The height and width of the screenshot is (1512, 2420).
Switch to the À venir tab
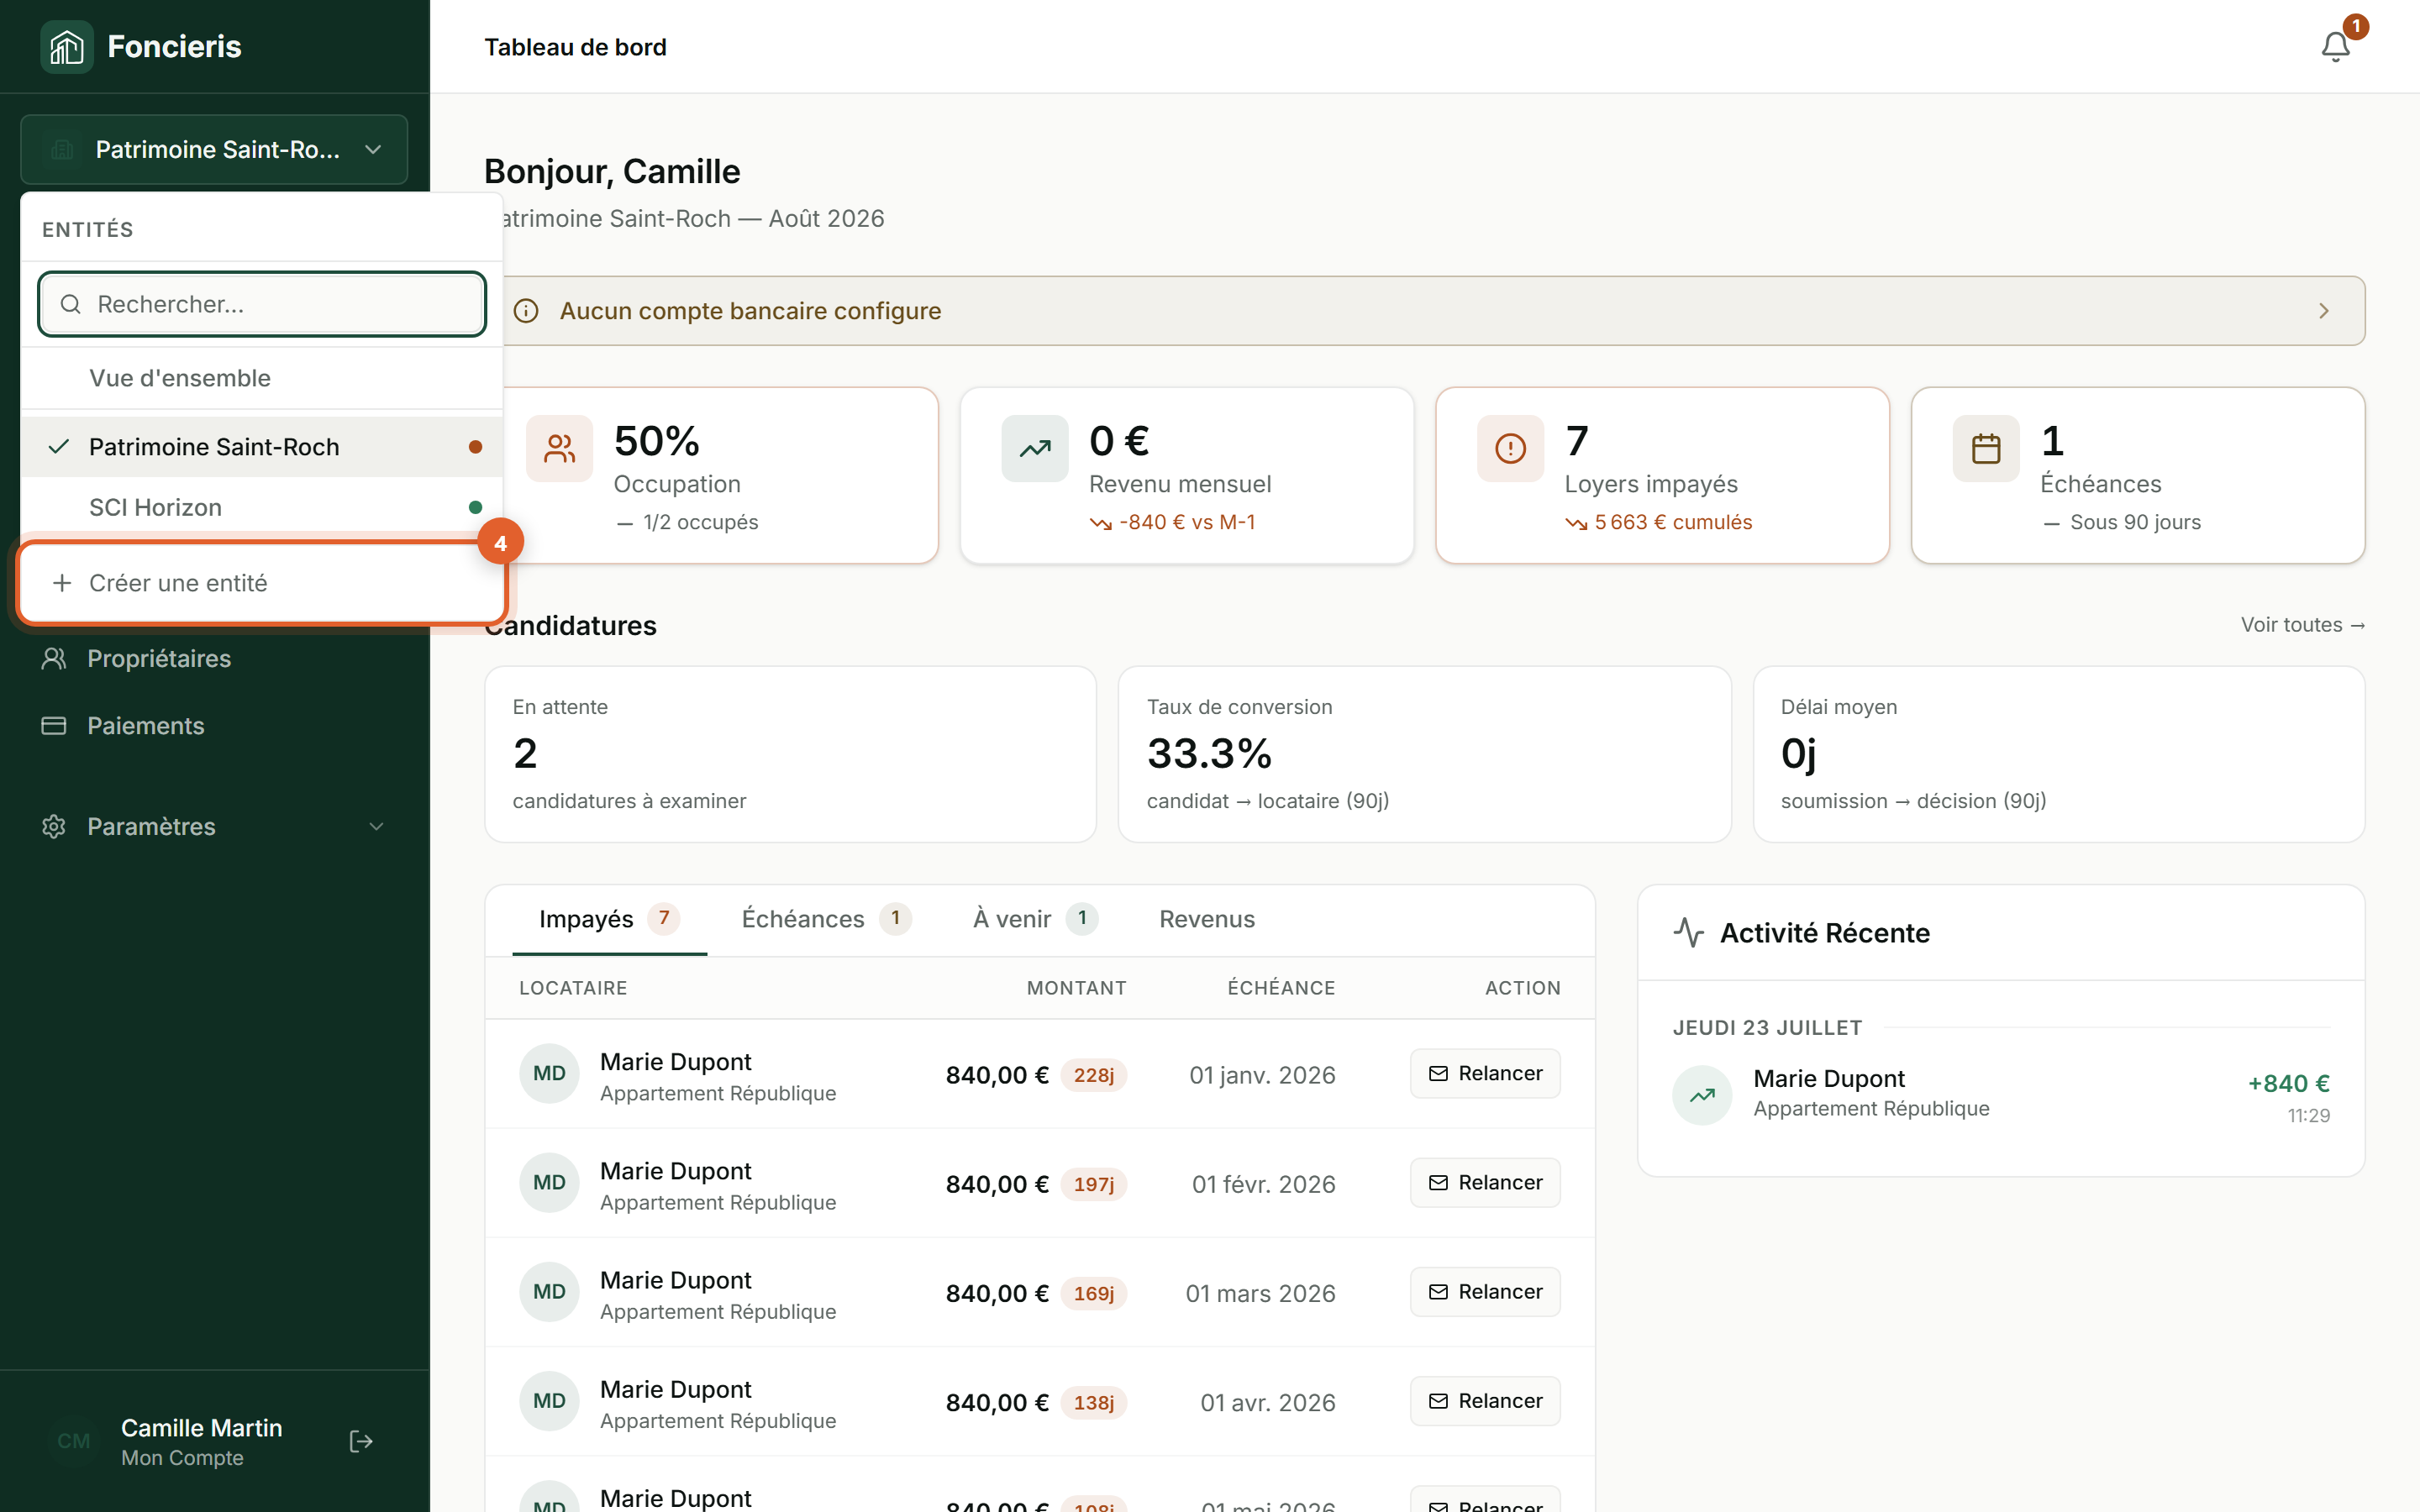click(1035, 919)
